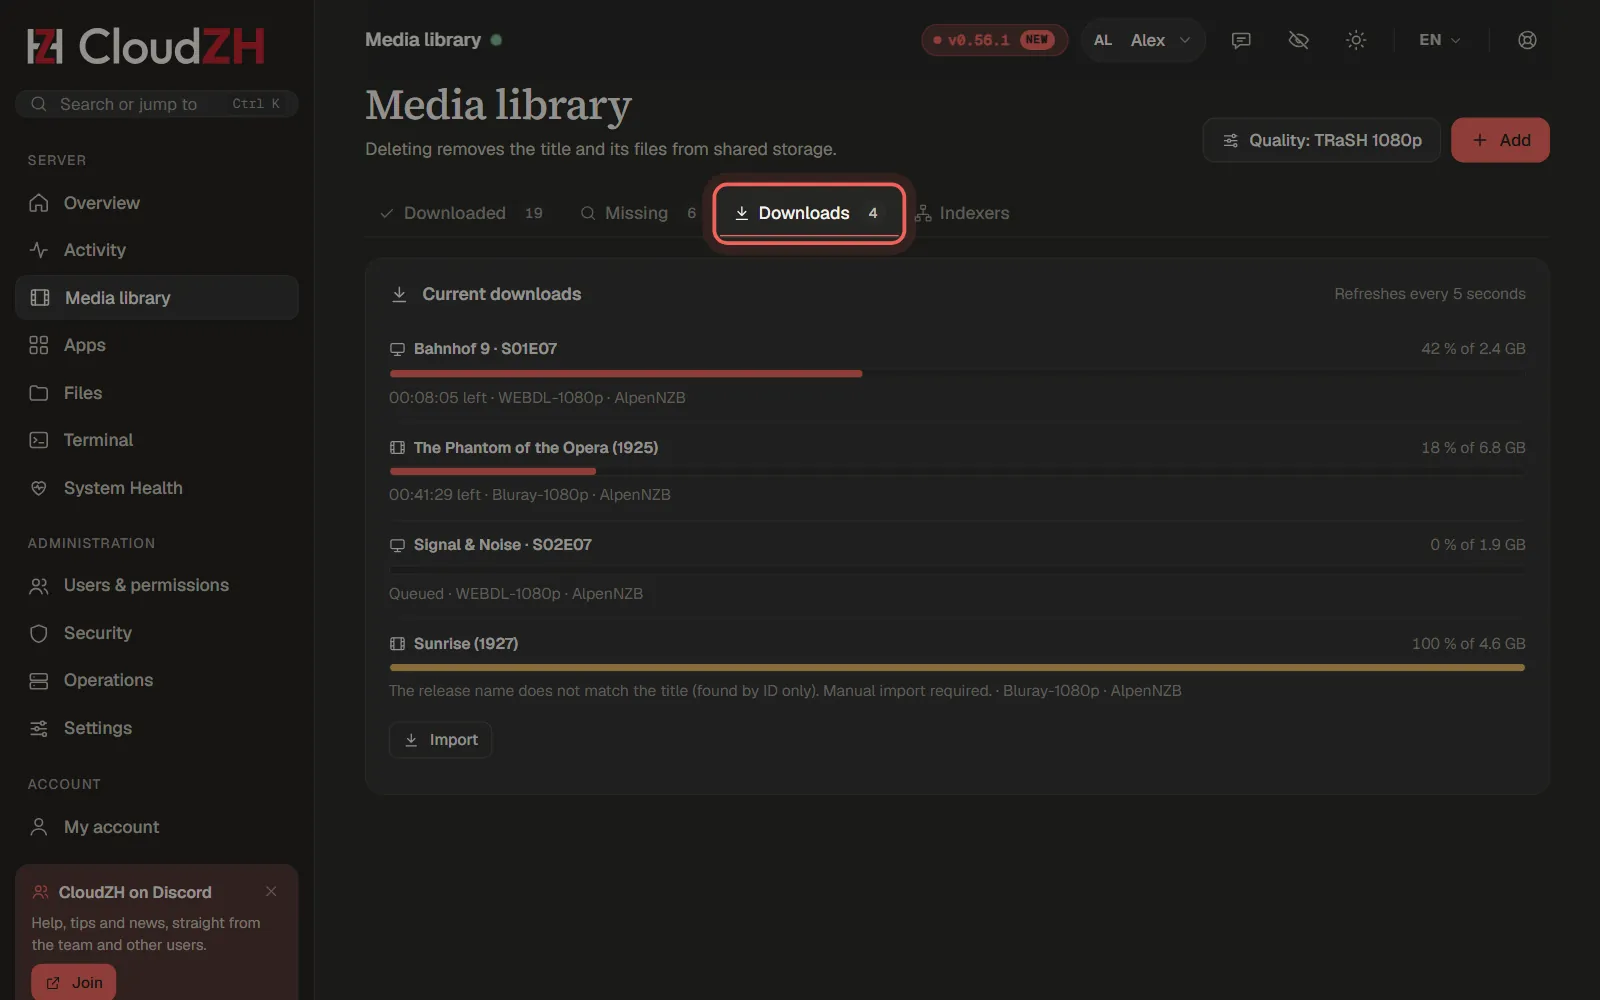Open Terminal in the sidebar
The height and width of the screenshot is (1000, 1600).
click(x=157, y=440)
